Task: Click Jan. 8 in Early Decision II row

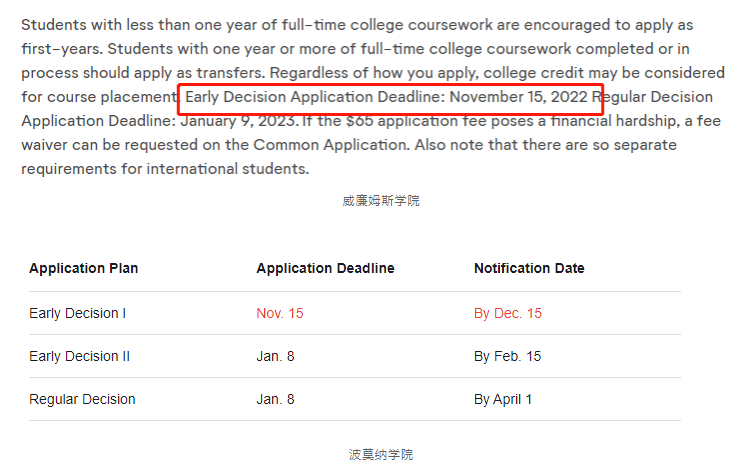Action: (x=275, y=356)
